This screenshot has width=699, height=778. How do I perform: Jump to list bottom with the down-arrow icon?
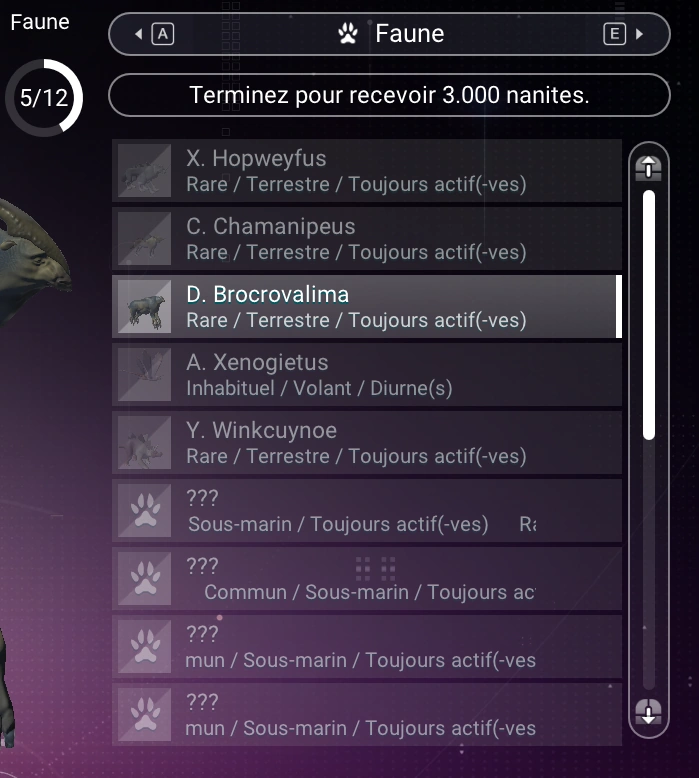coord(648,712)
